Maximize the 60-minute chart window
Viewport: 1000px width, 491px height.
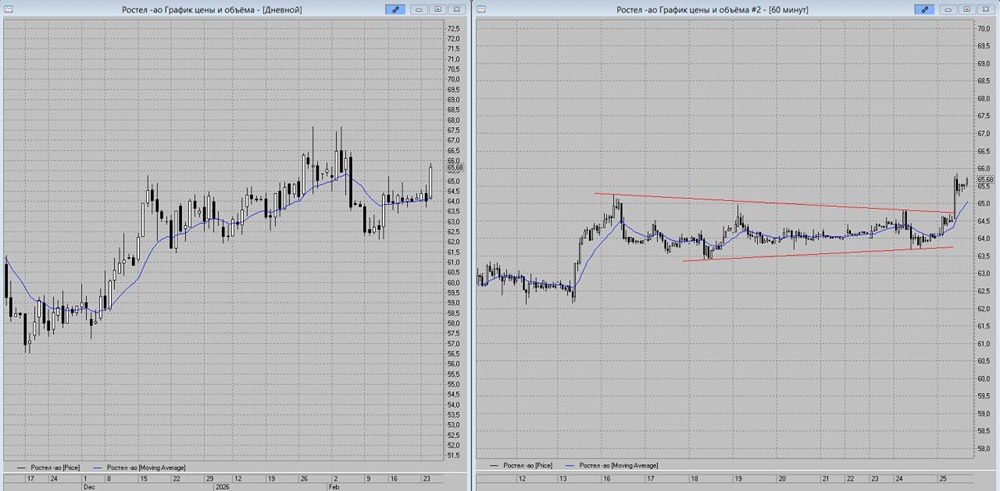click(x=966, y=9)
